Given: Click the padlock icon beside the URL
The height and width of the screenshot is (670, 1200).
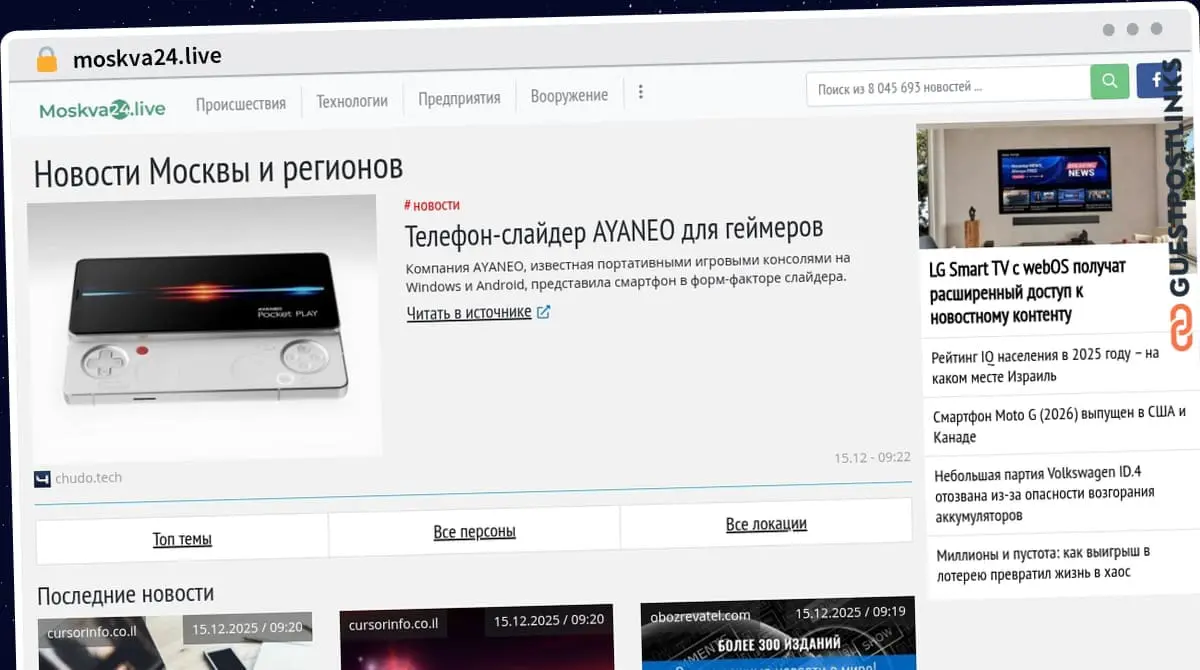Looking at the screenshot, I should [46, 59].
